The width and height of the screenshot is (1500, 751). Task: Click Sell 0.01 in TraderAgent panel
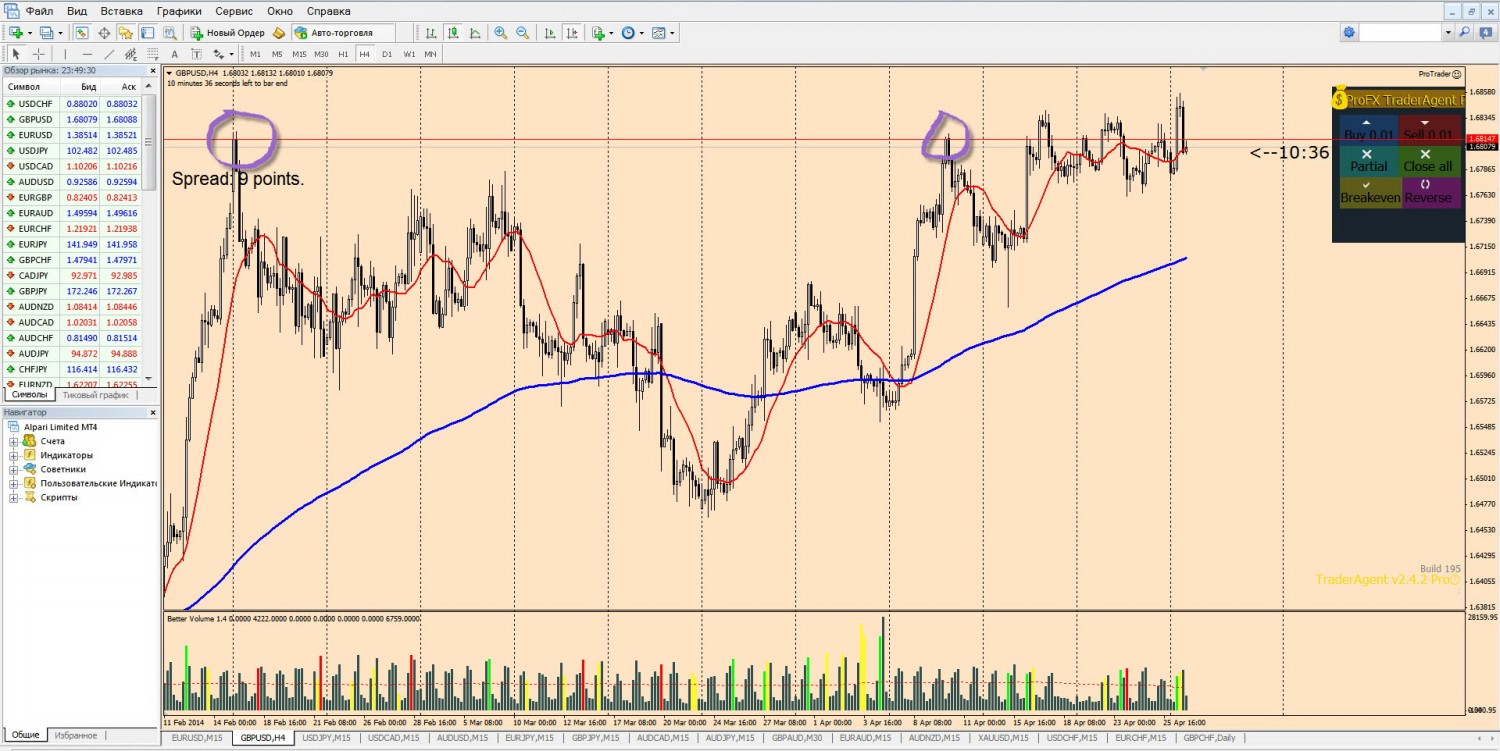pos(1427,130)
